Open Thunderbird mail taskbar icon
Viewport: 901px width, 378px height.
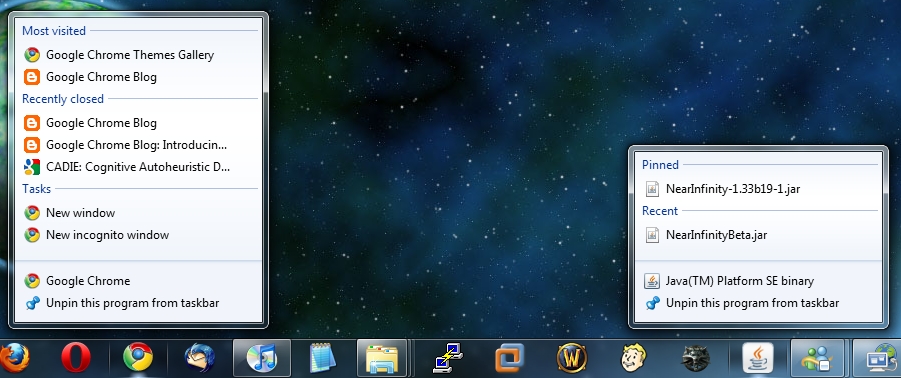point(200,358)
